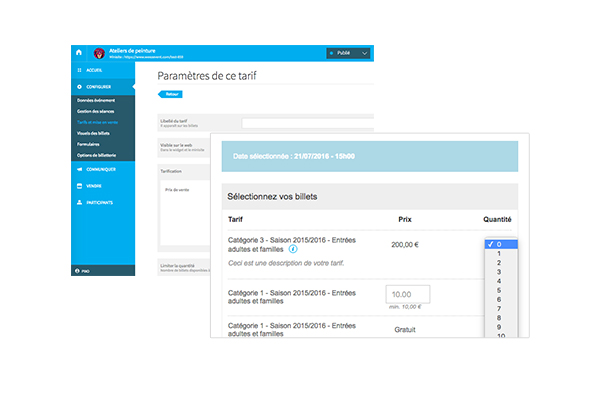Screen dimensions: 600x400
Task: Click the Accueil grid icon
Action: click(79, 70)
